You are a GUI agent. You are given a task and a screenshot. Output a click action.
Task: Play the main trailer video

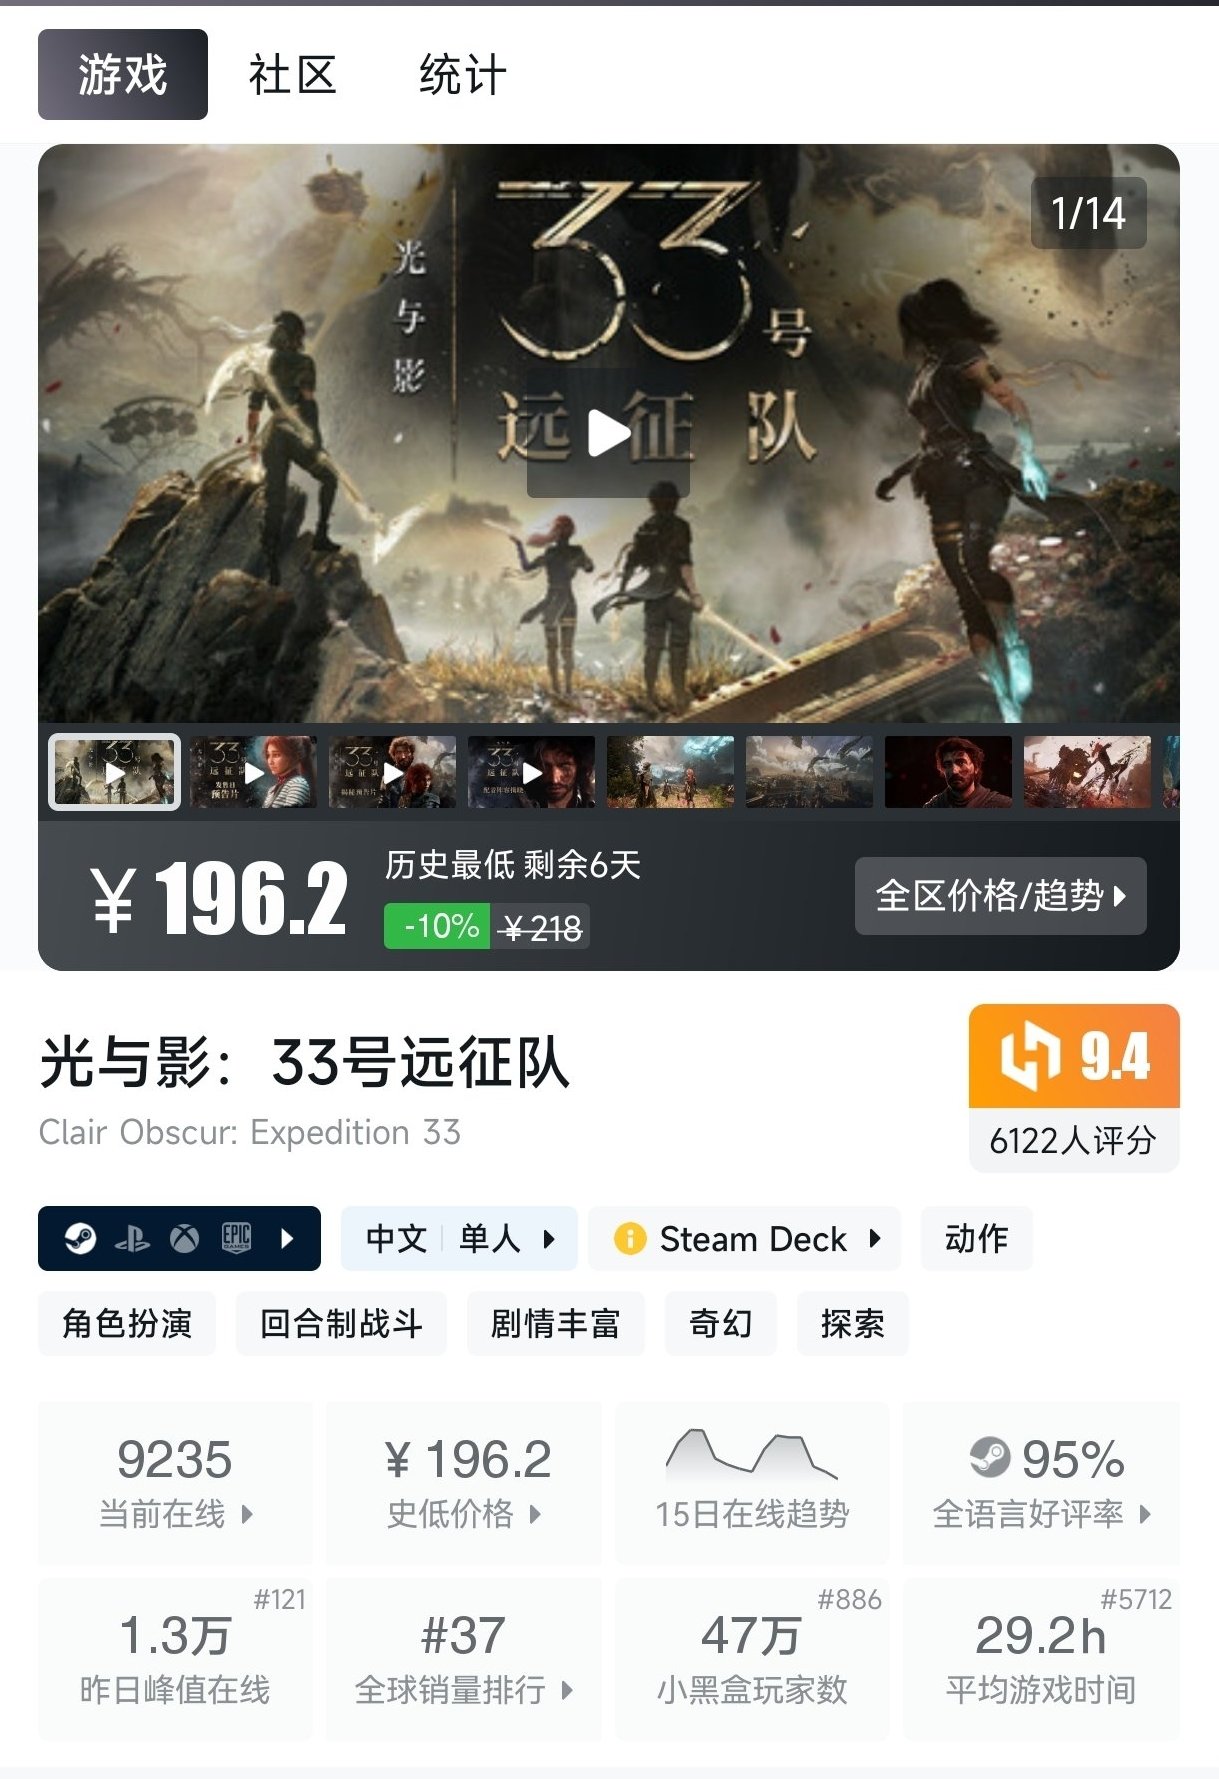[x=608, y=433]
